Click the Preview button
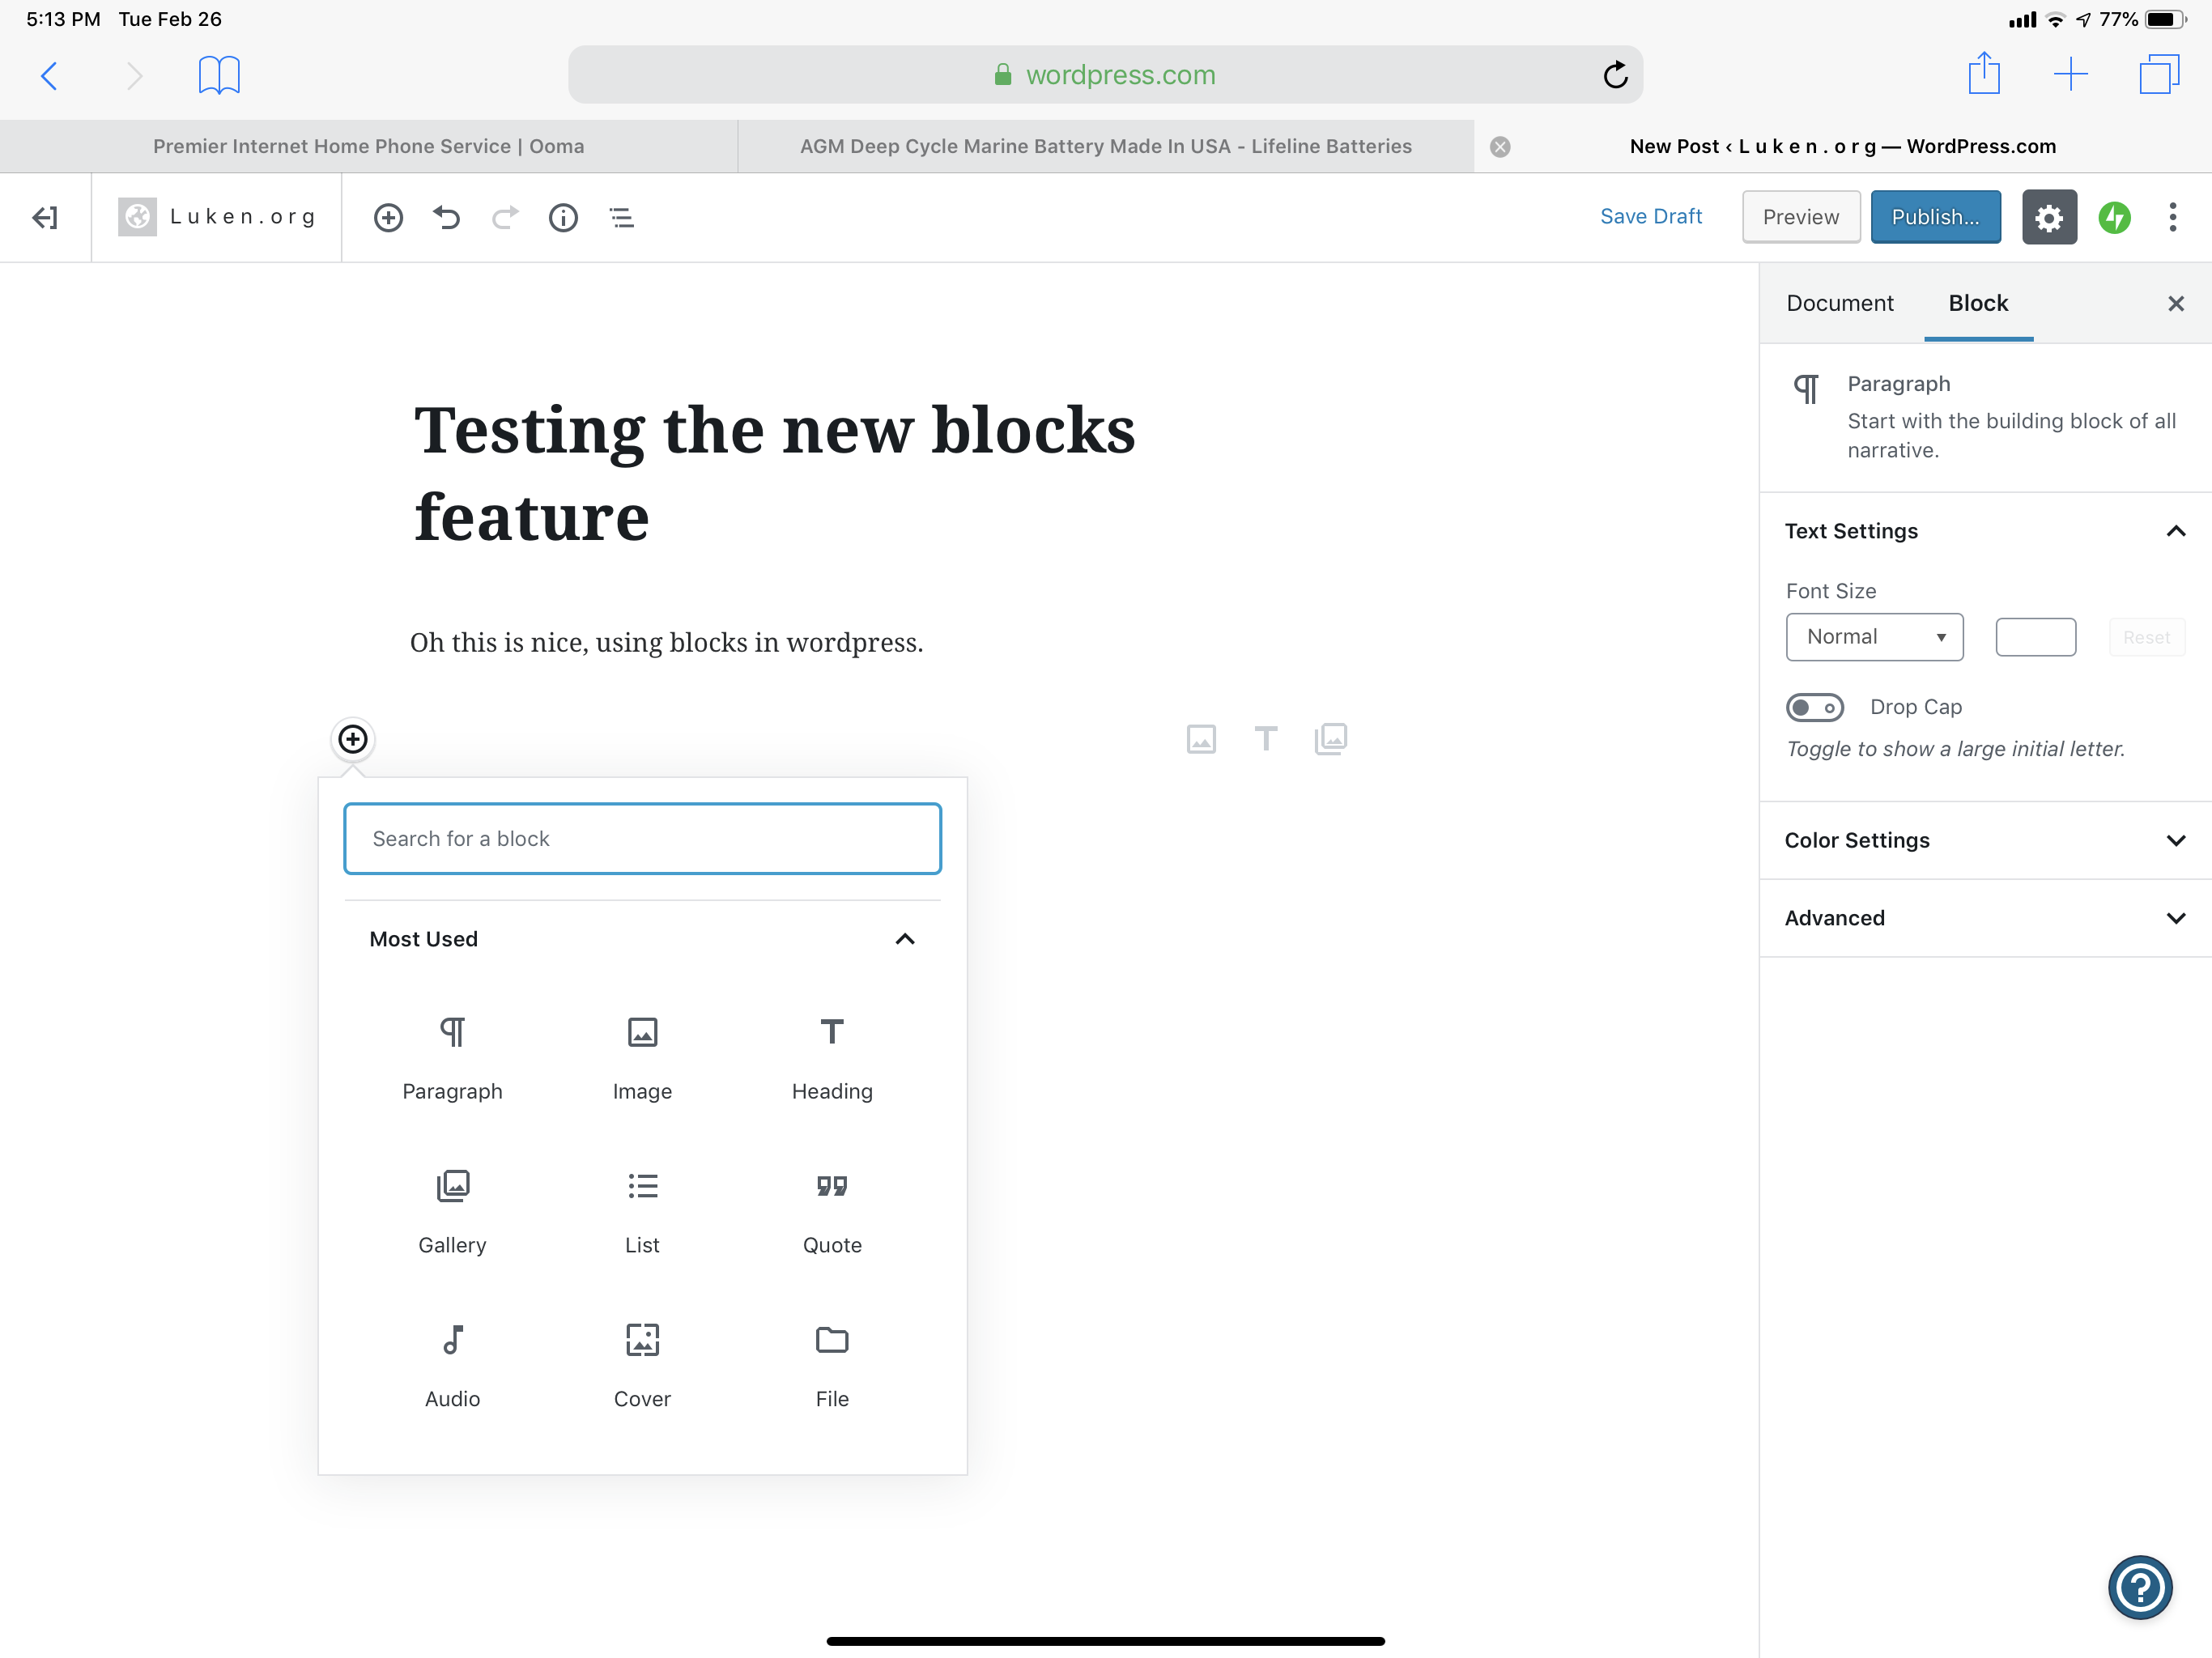 1800,217
